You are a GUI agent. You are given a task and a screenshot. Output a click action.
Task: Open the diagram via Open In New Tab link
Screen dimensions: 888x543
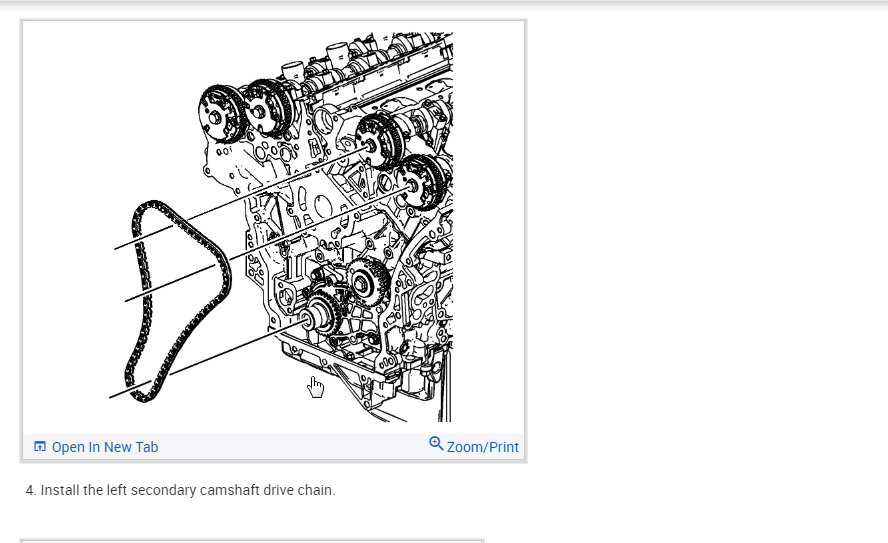pos(105,447)
